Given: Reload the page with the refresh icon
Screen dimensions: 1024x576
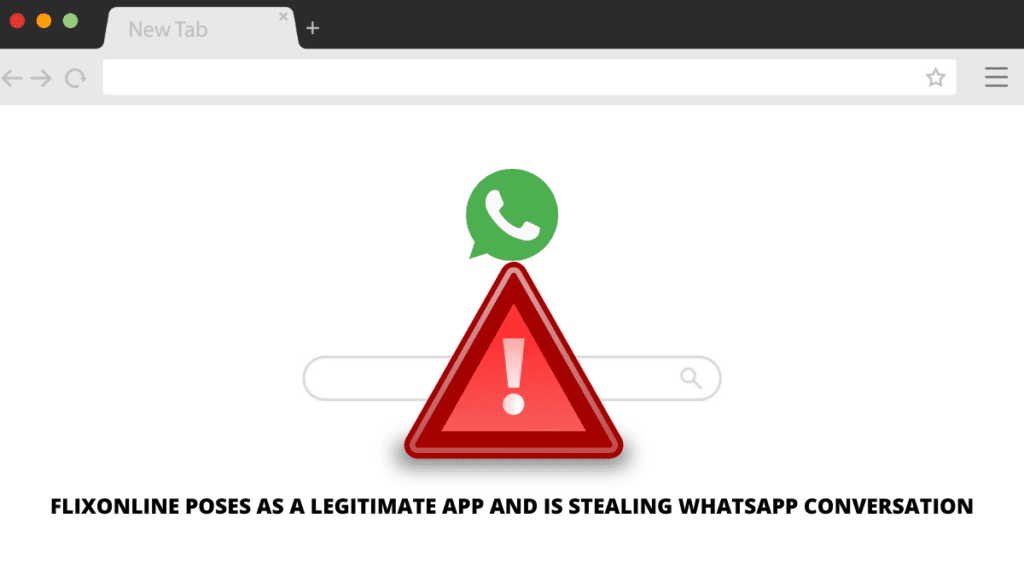Looking at the screenshot, I should pos(76,78).
